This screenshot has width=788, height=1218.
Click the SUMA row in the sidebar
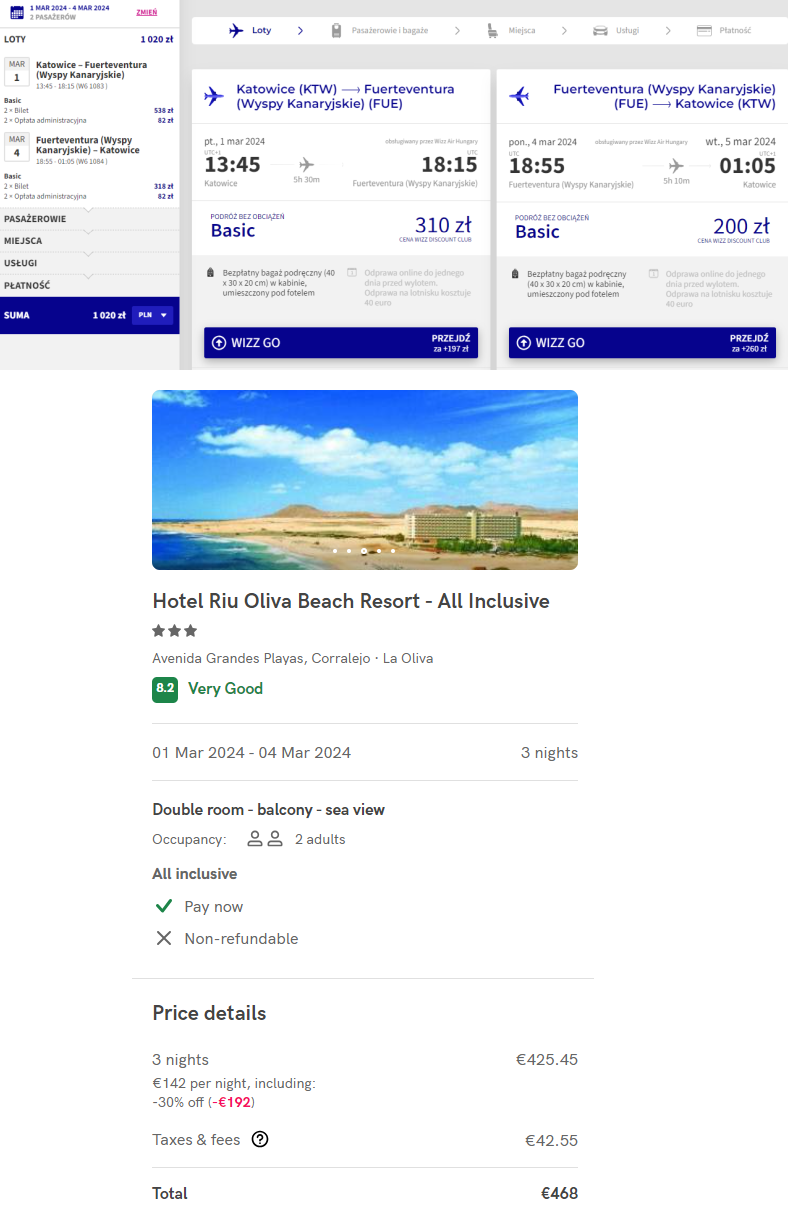pos(90,315)
